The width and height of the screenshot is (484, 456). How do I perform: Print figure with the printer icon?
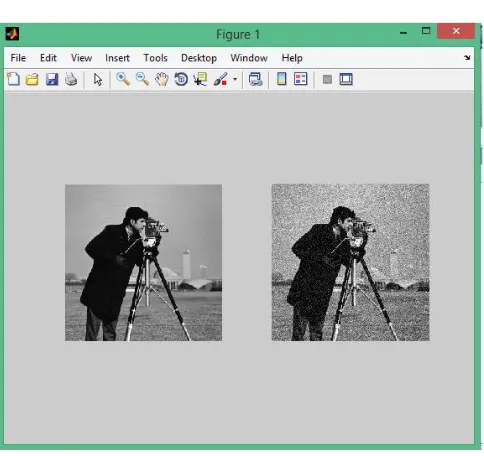click(71, 79)
